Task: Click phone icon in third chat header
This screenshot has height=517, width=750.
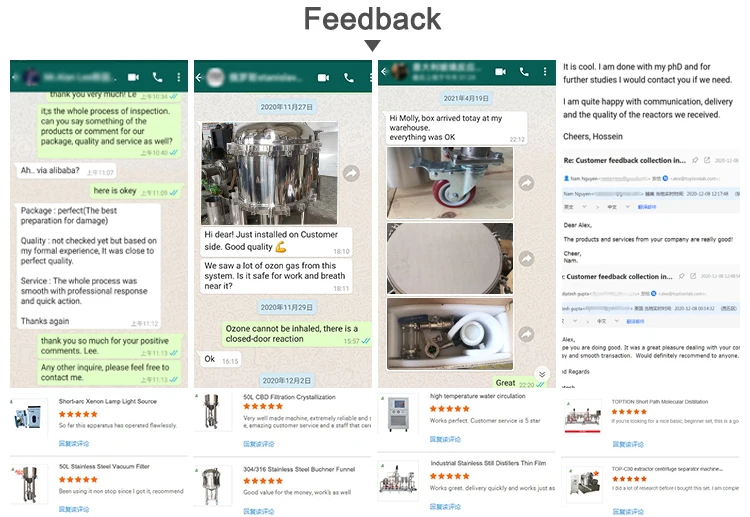Action: coord(524,72)
